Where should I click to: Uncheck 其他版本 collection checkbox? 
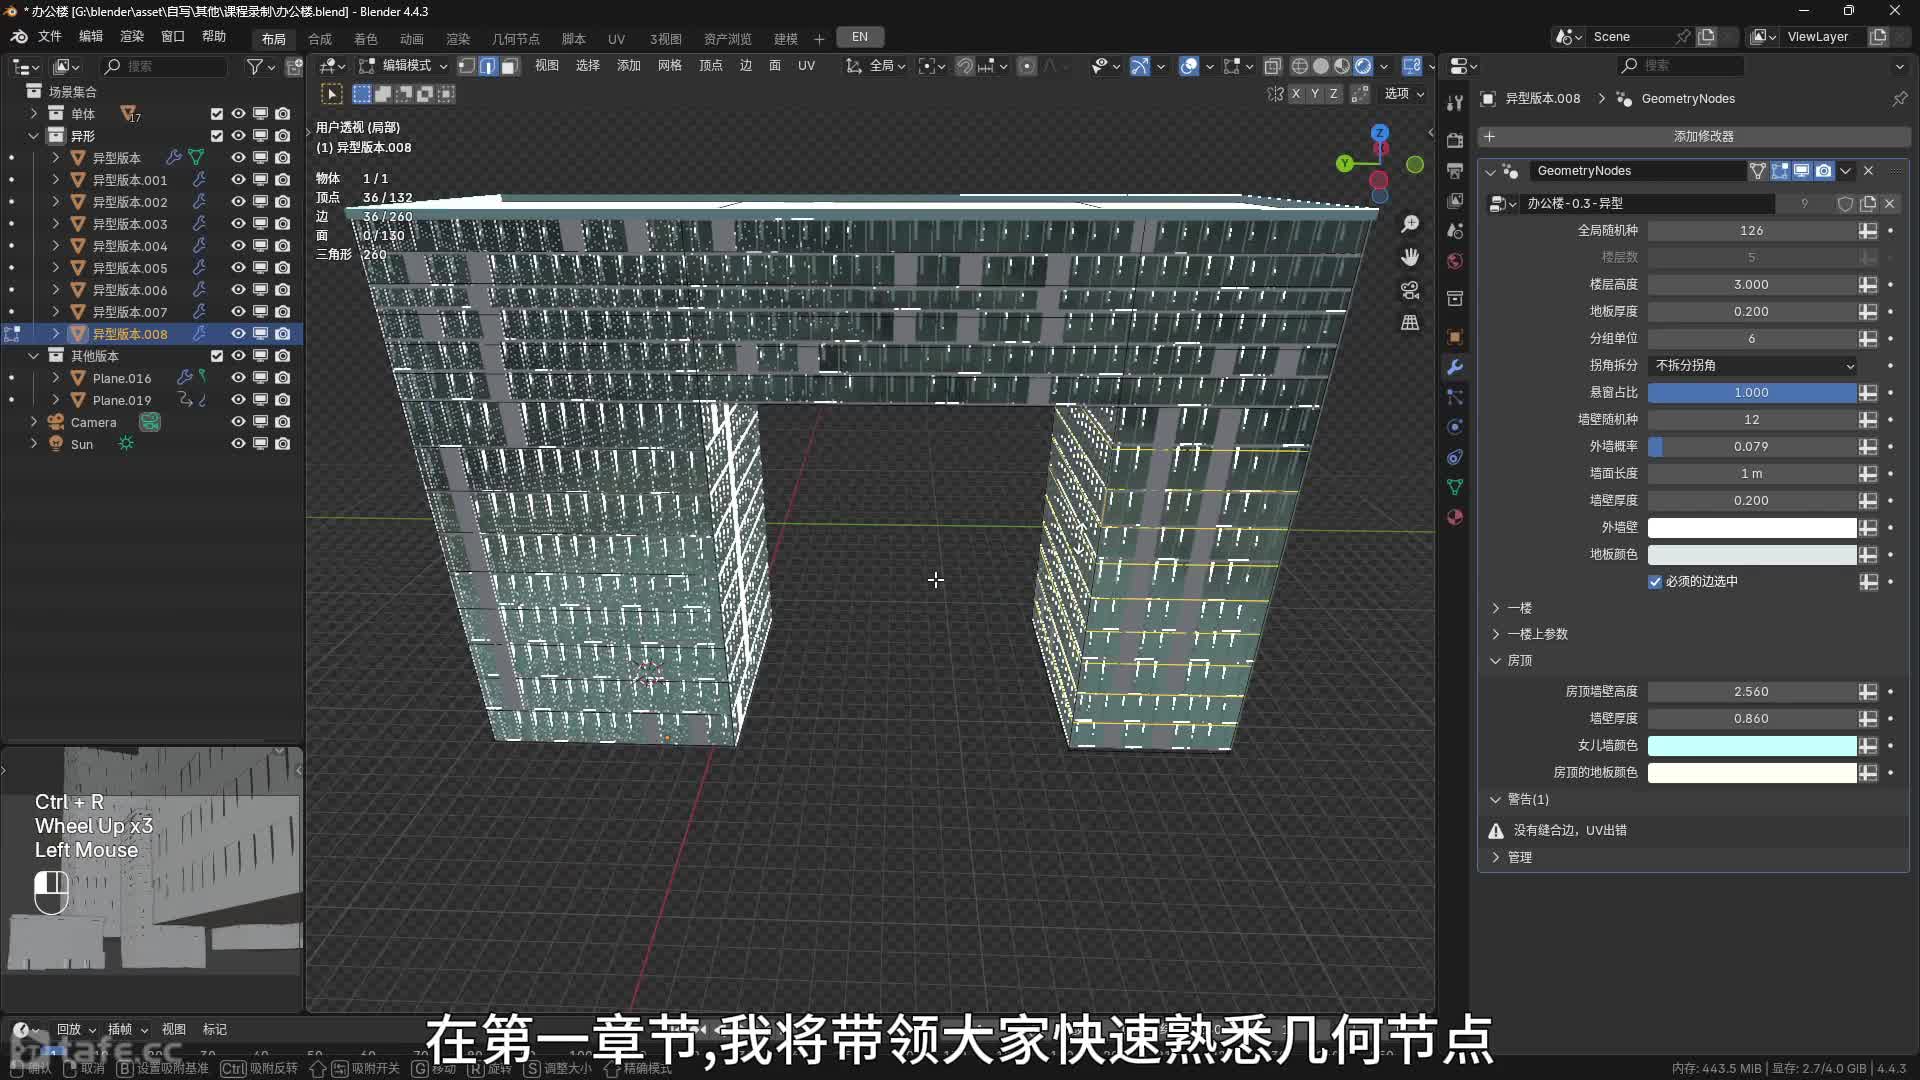click(x=217, y=356)
